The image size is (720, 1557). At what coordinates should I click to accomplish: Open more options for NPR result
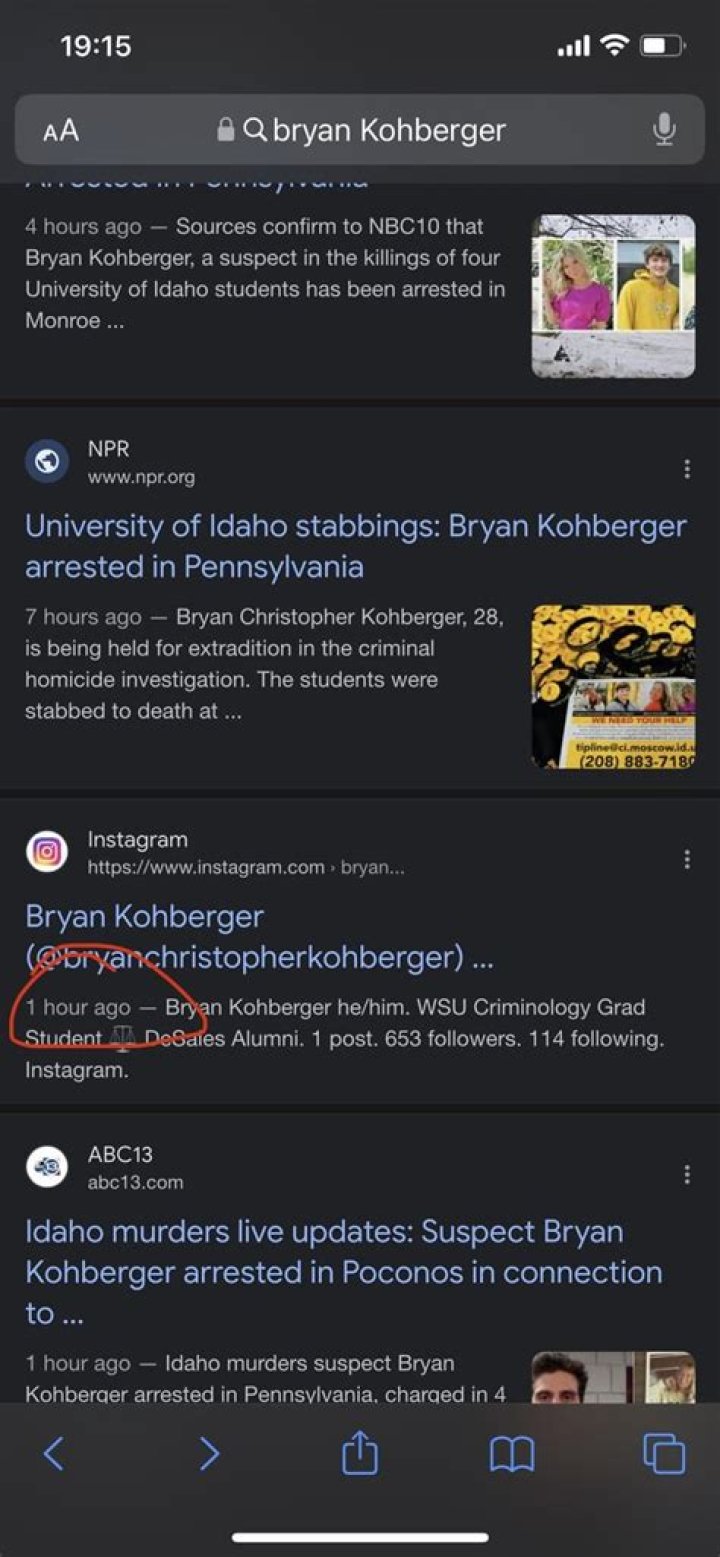pyautogui.click(x=686, y=469)
